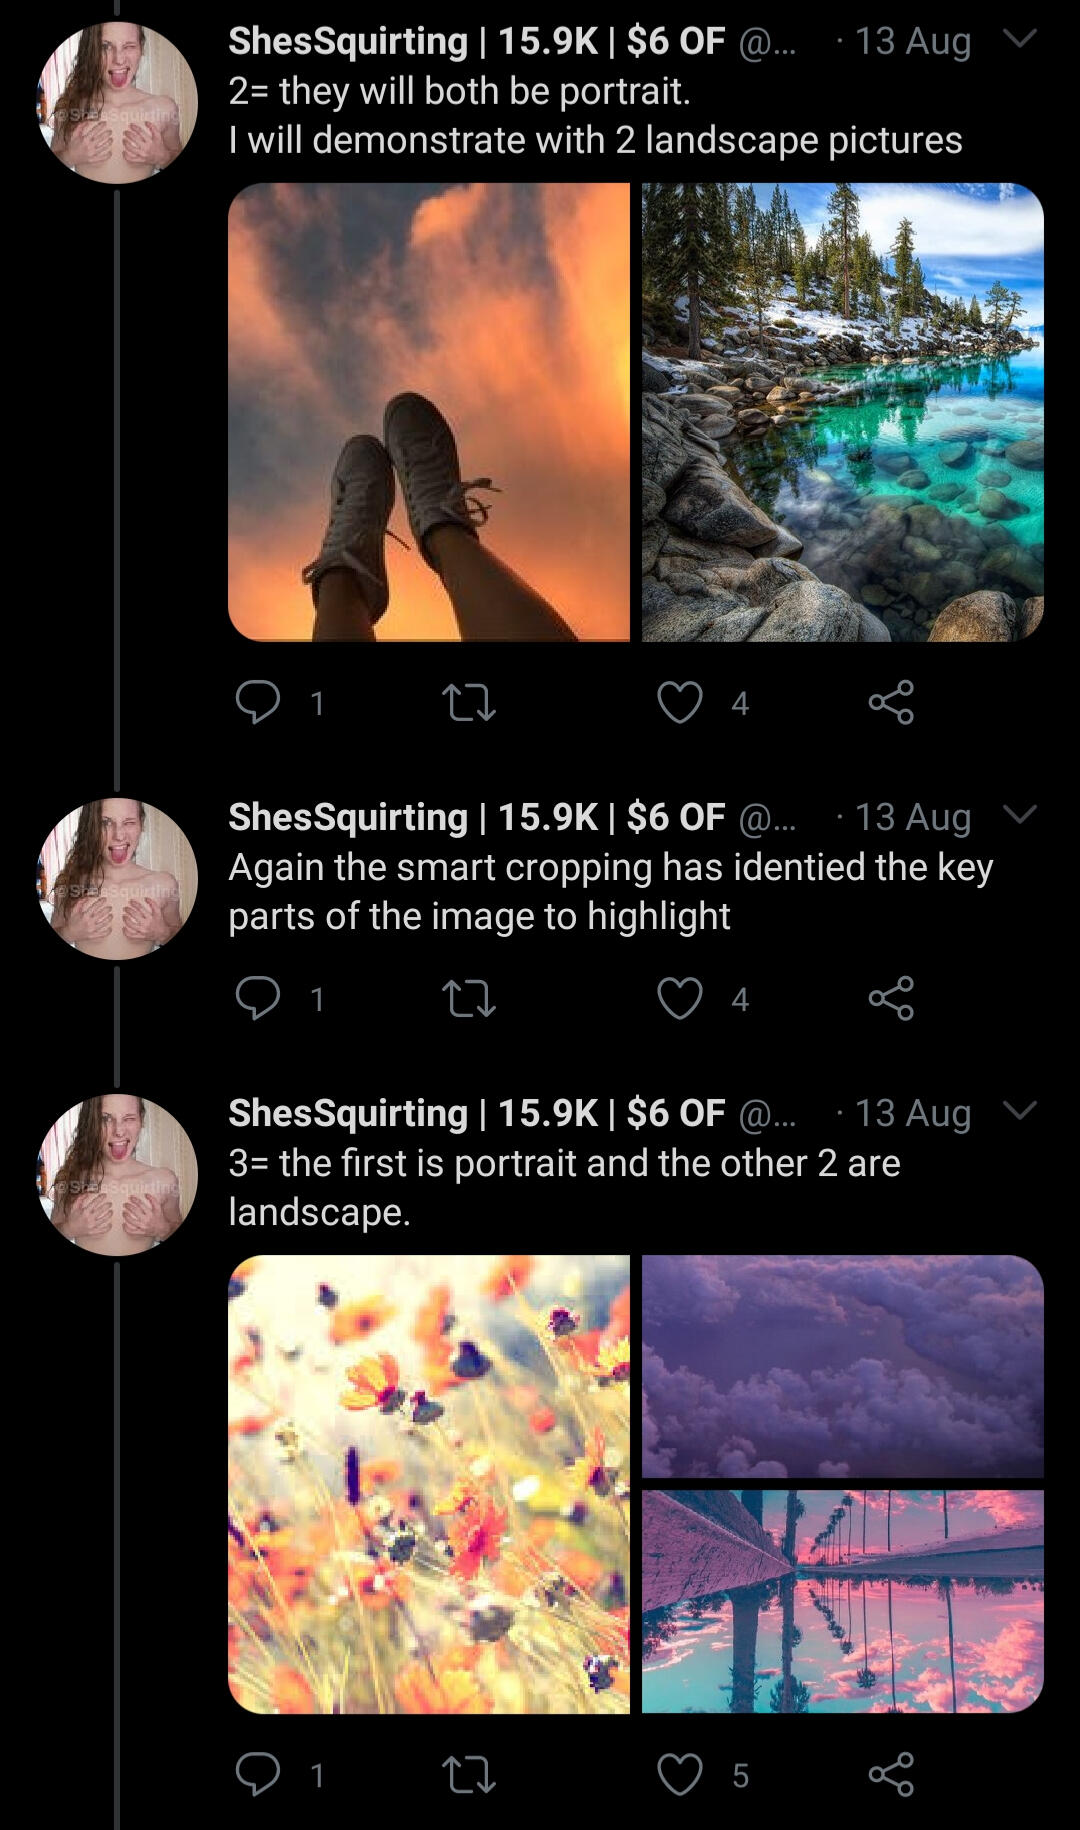The width and height of the screenshot is (1080, 1830).
Task: Like the three-photo tweet with 5 likes
Action: pyautogui.click(x=679, y=1774)
